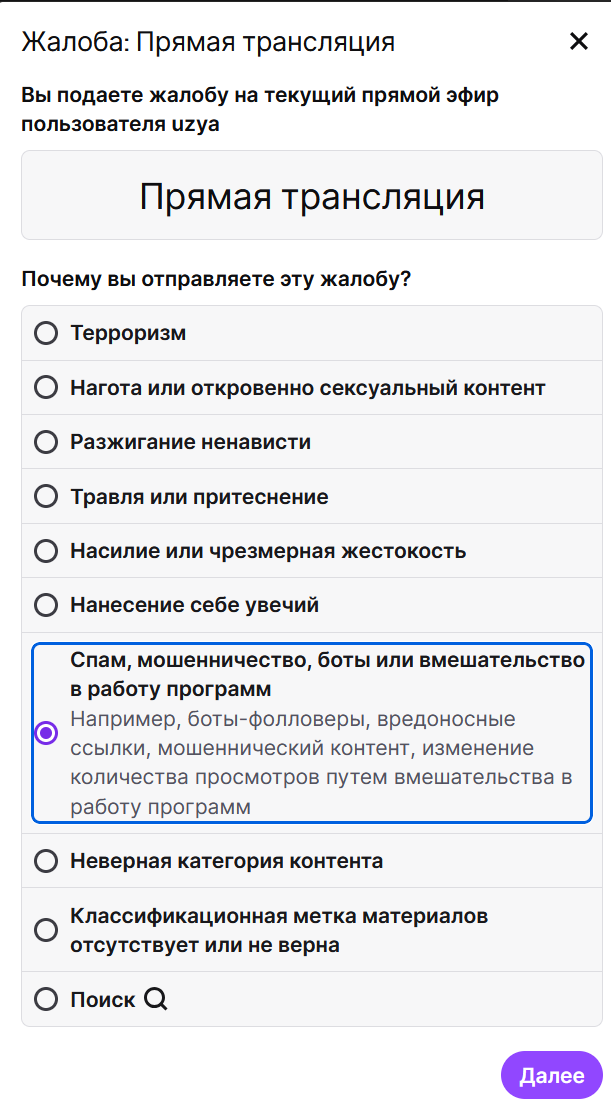Image resolution: width=611 pixels, height=1113 pixels.
Task: Pick the Травля или притеснение reason
Action: (x=46, y=496)
